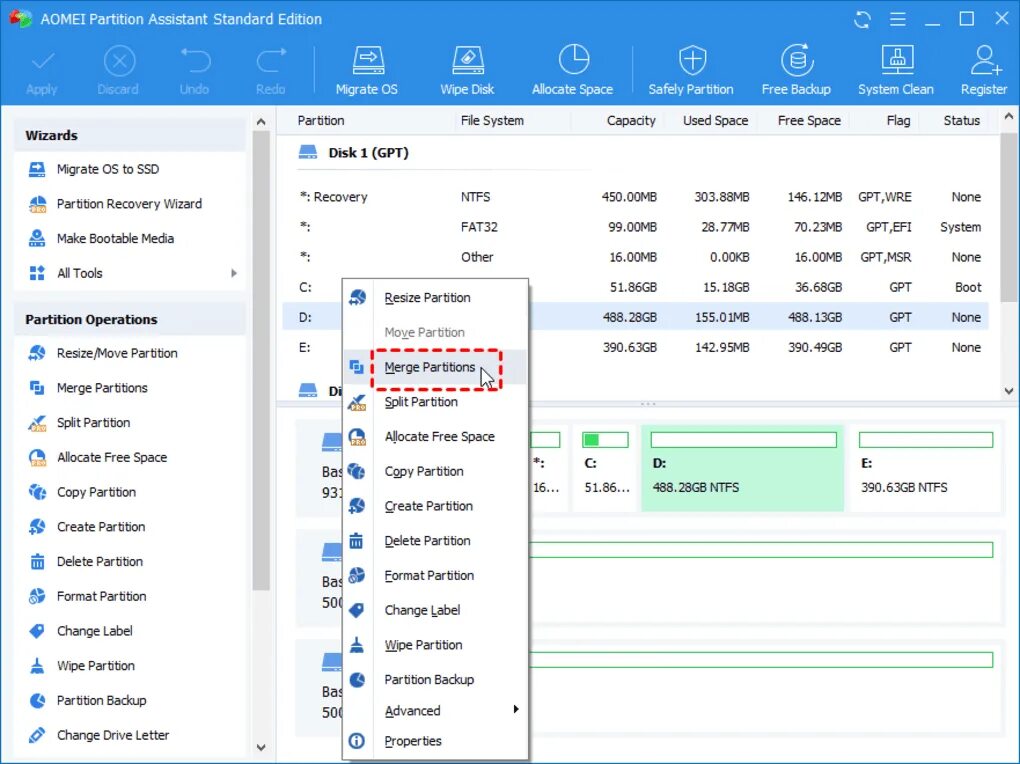Select the FAT32 EFI partition row

(x=636, y=227)
